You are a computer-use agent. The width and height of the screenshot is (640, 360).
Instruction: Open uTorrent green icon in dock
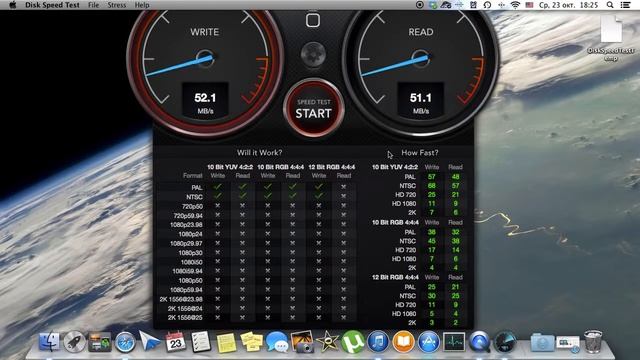[353, 342]
